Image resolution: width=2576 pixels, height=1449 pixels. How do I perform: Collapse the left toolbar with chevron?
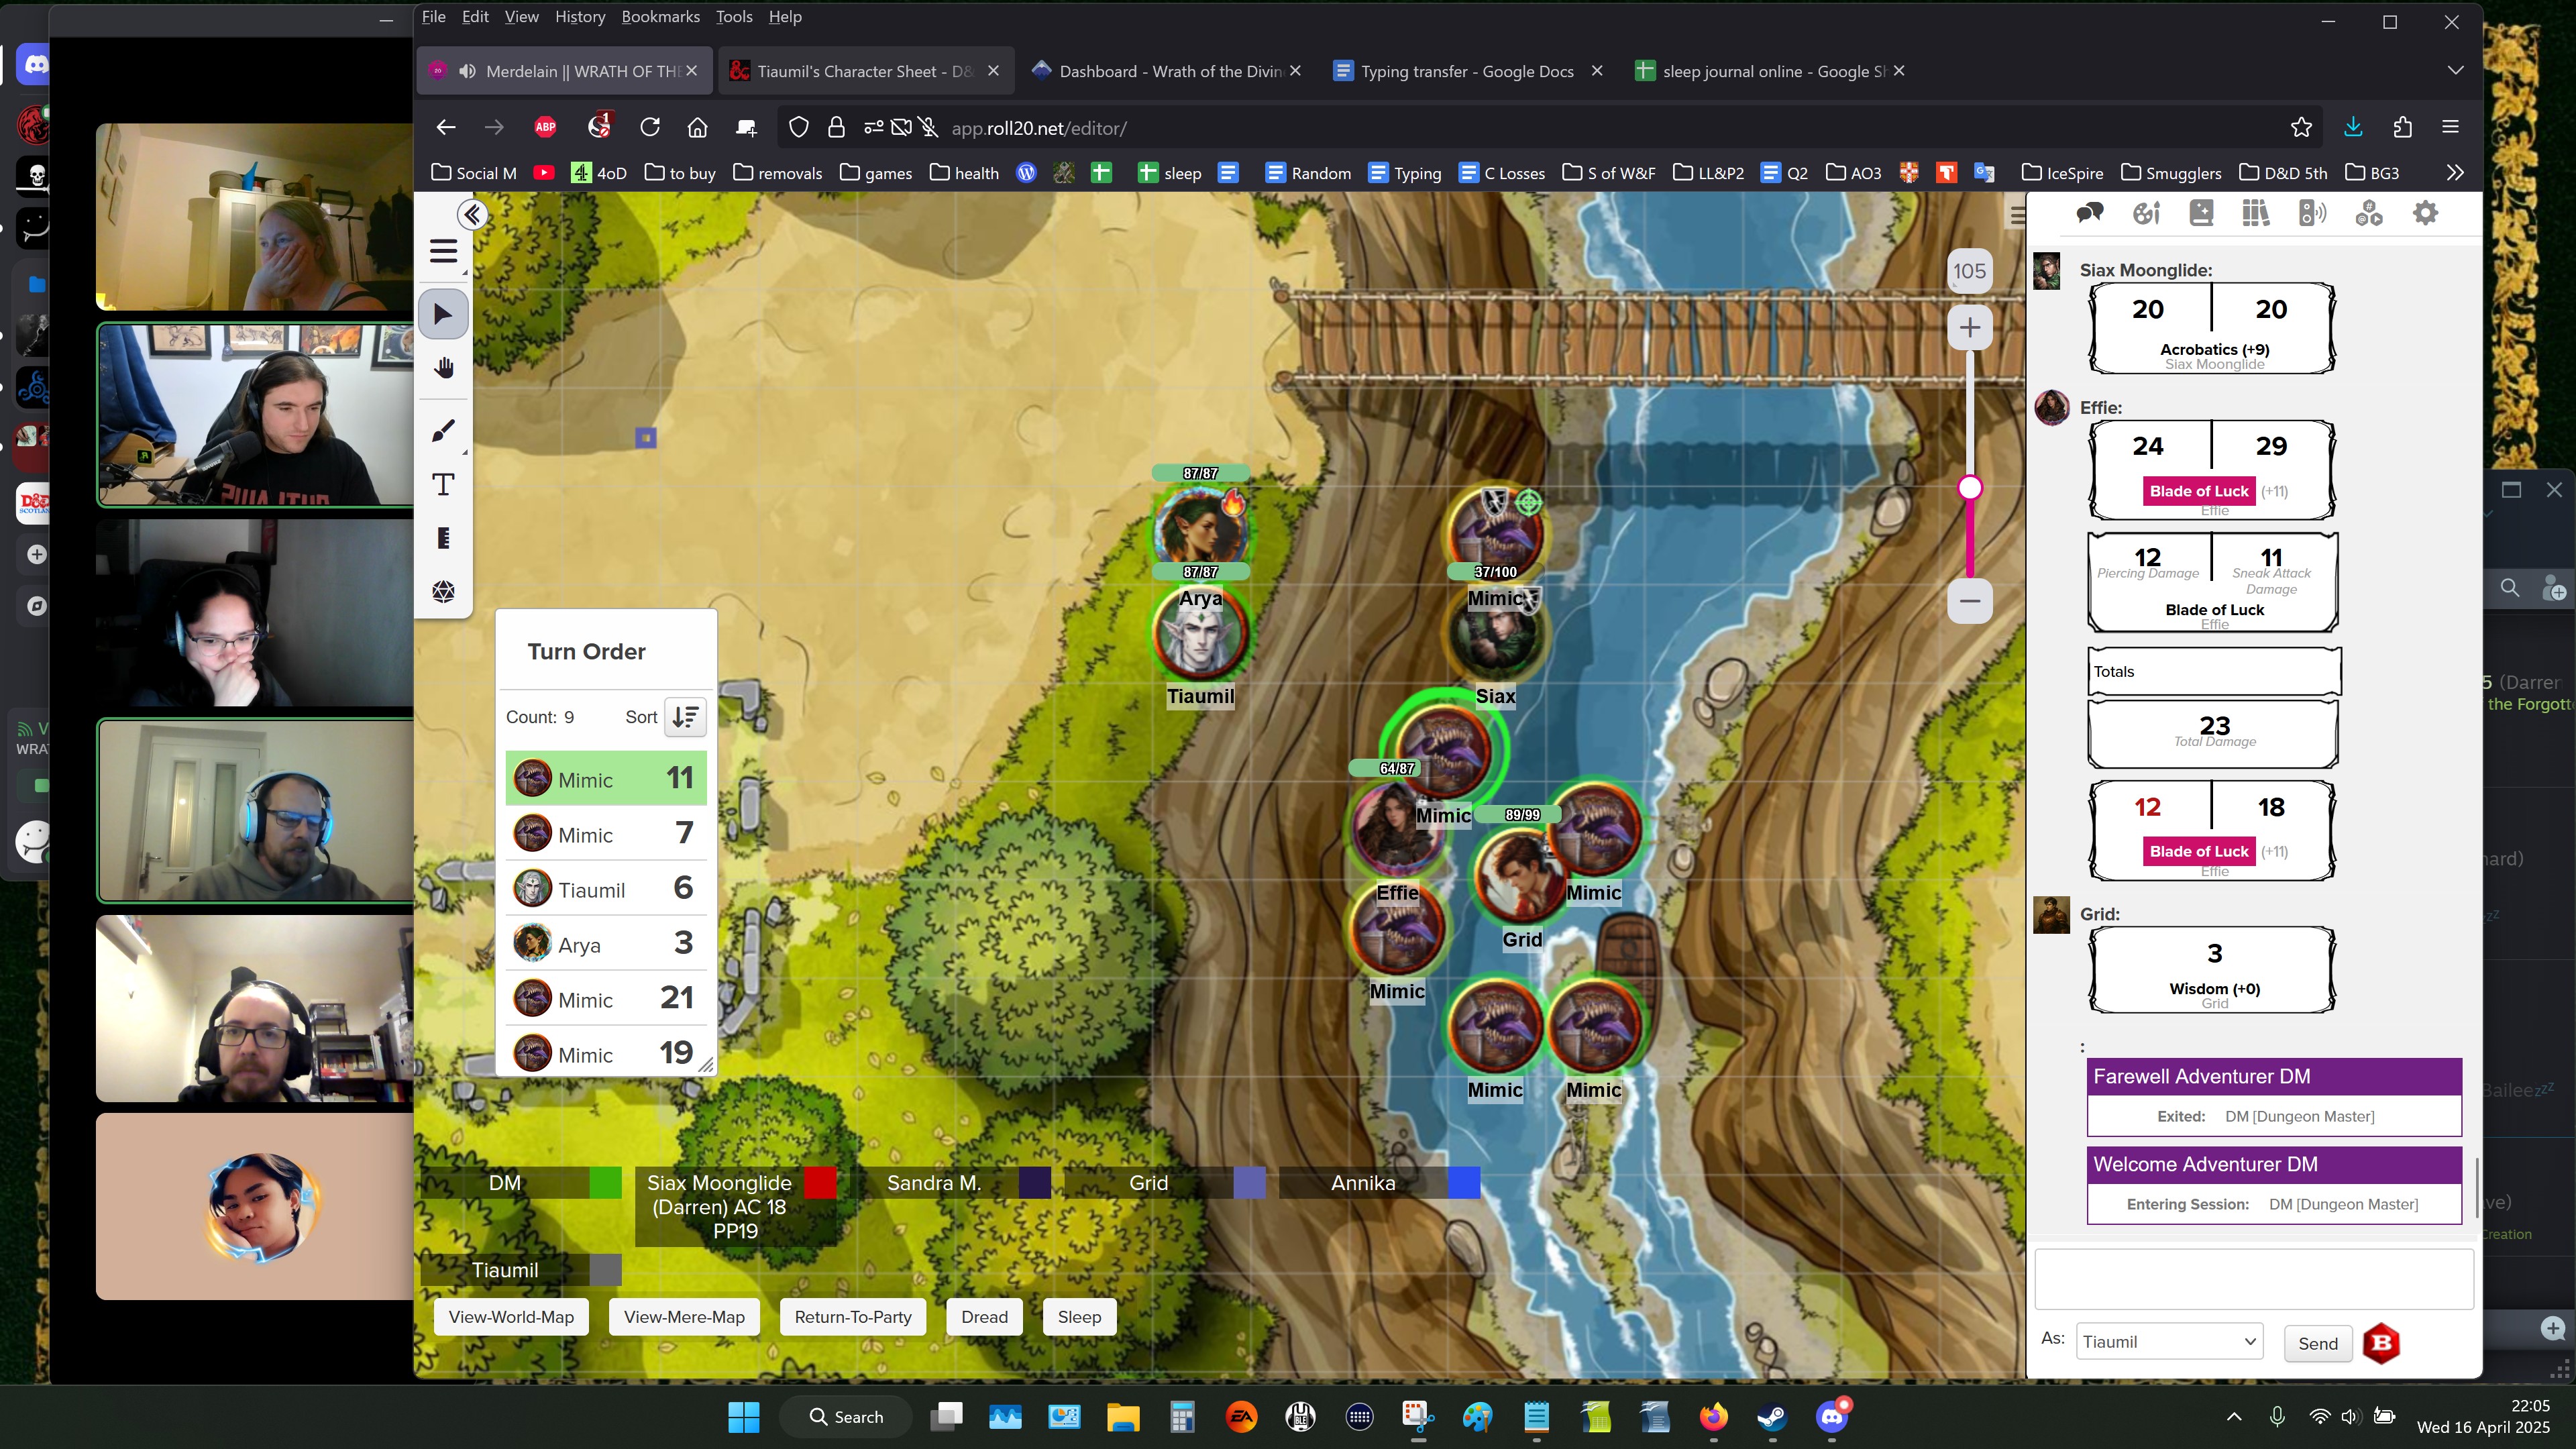[473, 214]
